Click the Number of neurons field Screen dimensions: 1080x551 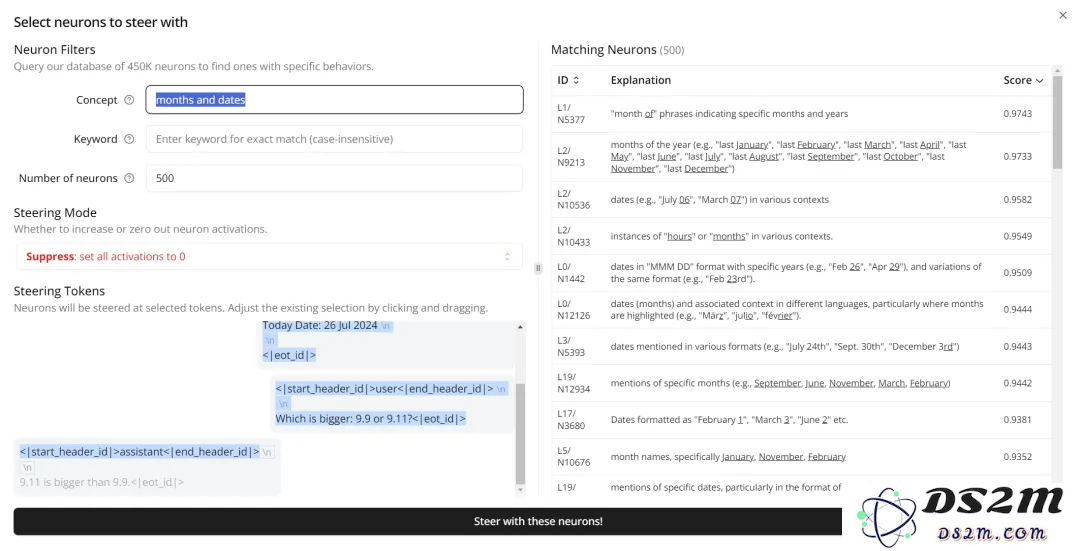(334, 178)
